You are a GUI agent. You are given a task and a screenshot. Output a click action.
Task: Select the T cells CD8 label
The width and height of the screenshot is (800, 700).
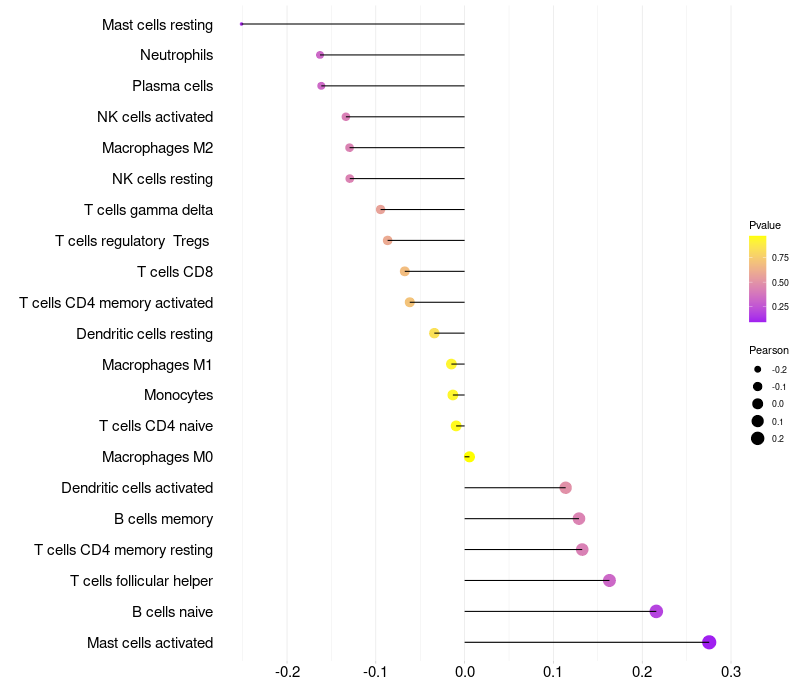click(x=175, y=271)
